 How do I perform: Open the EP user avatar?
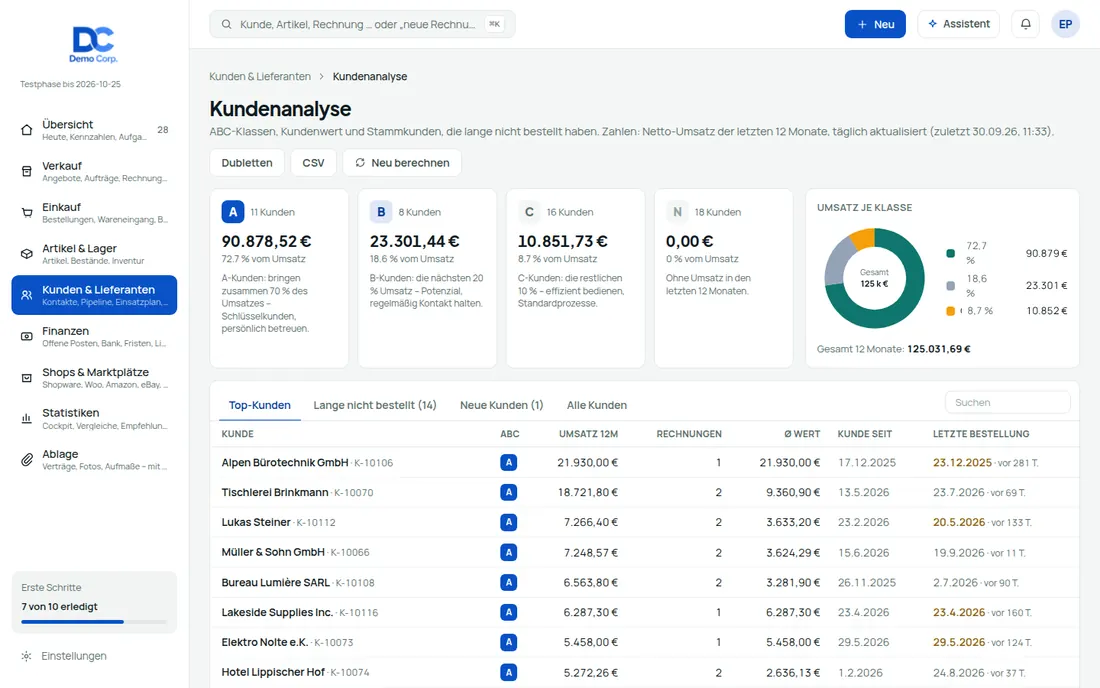click(1065, 24)
